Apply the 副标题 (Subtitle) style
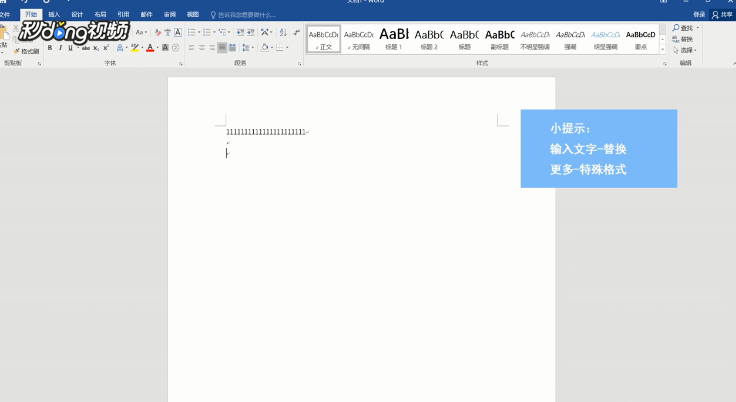Screen dimensions: 736x402 pyautogui.click(x=499, y=39)
